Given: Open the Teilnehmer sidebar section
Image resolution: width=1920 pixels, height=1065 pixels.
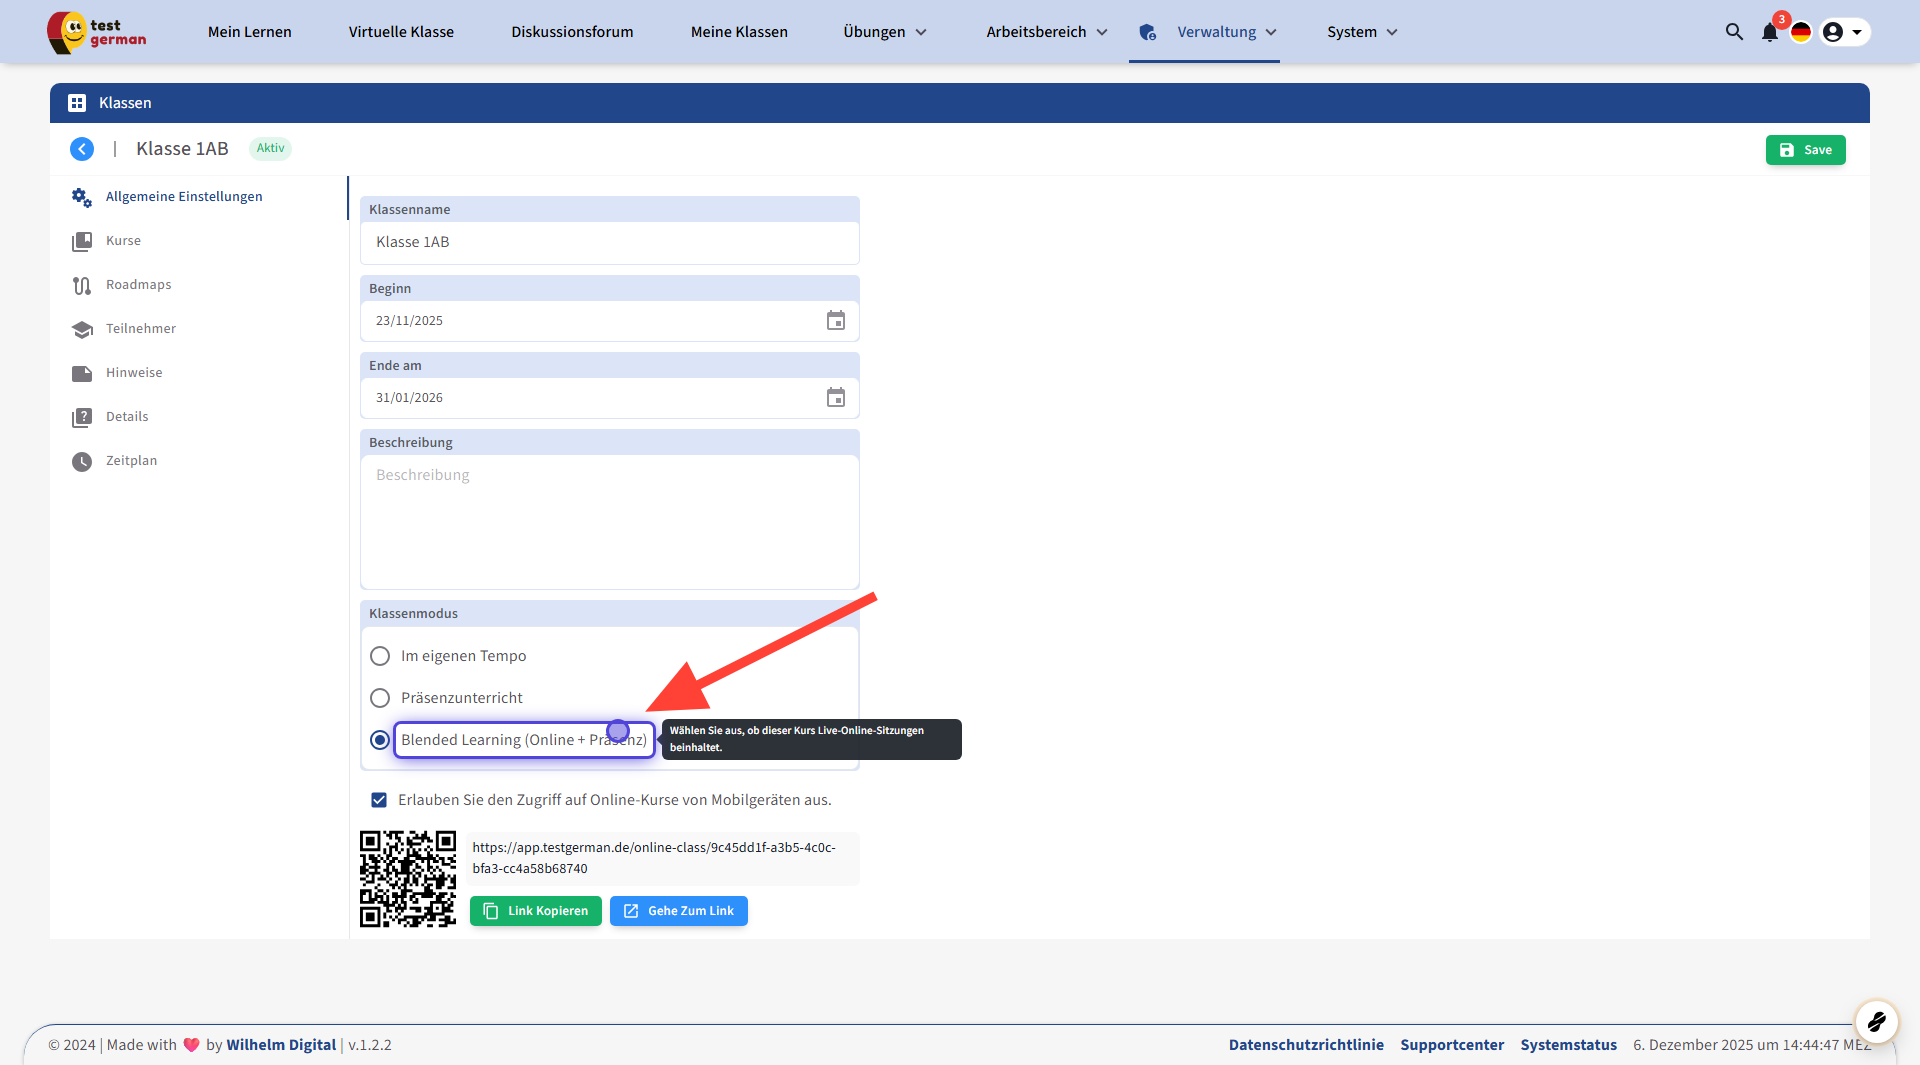Looking at the screenshot, I should [141, 329].
